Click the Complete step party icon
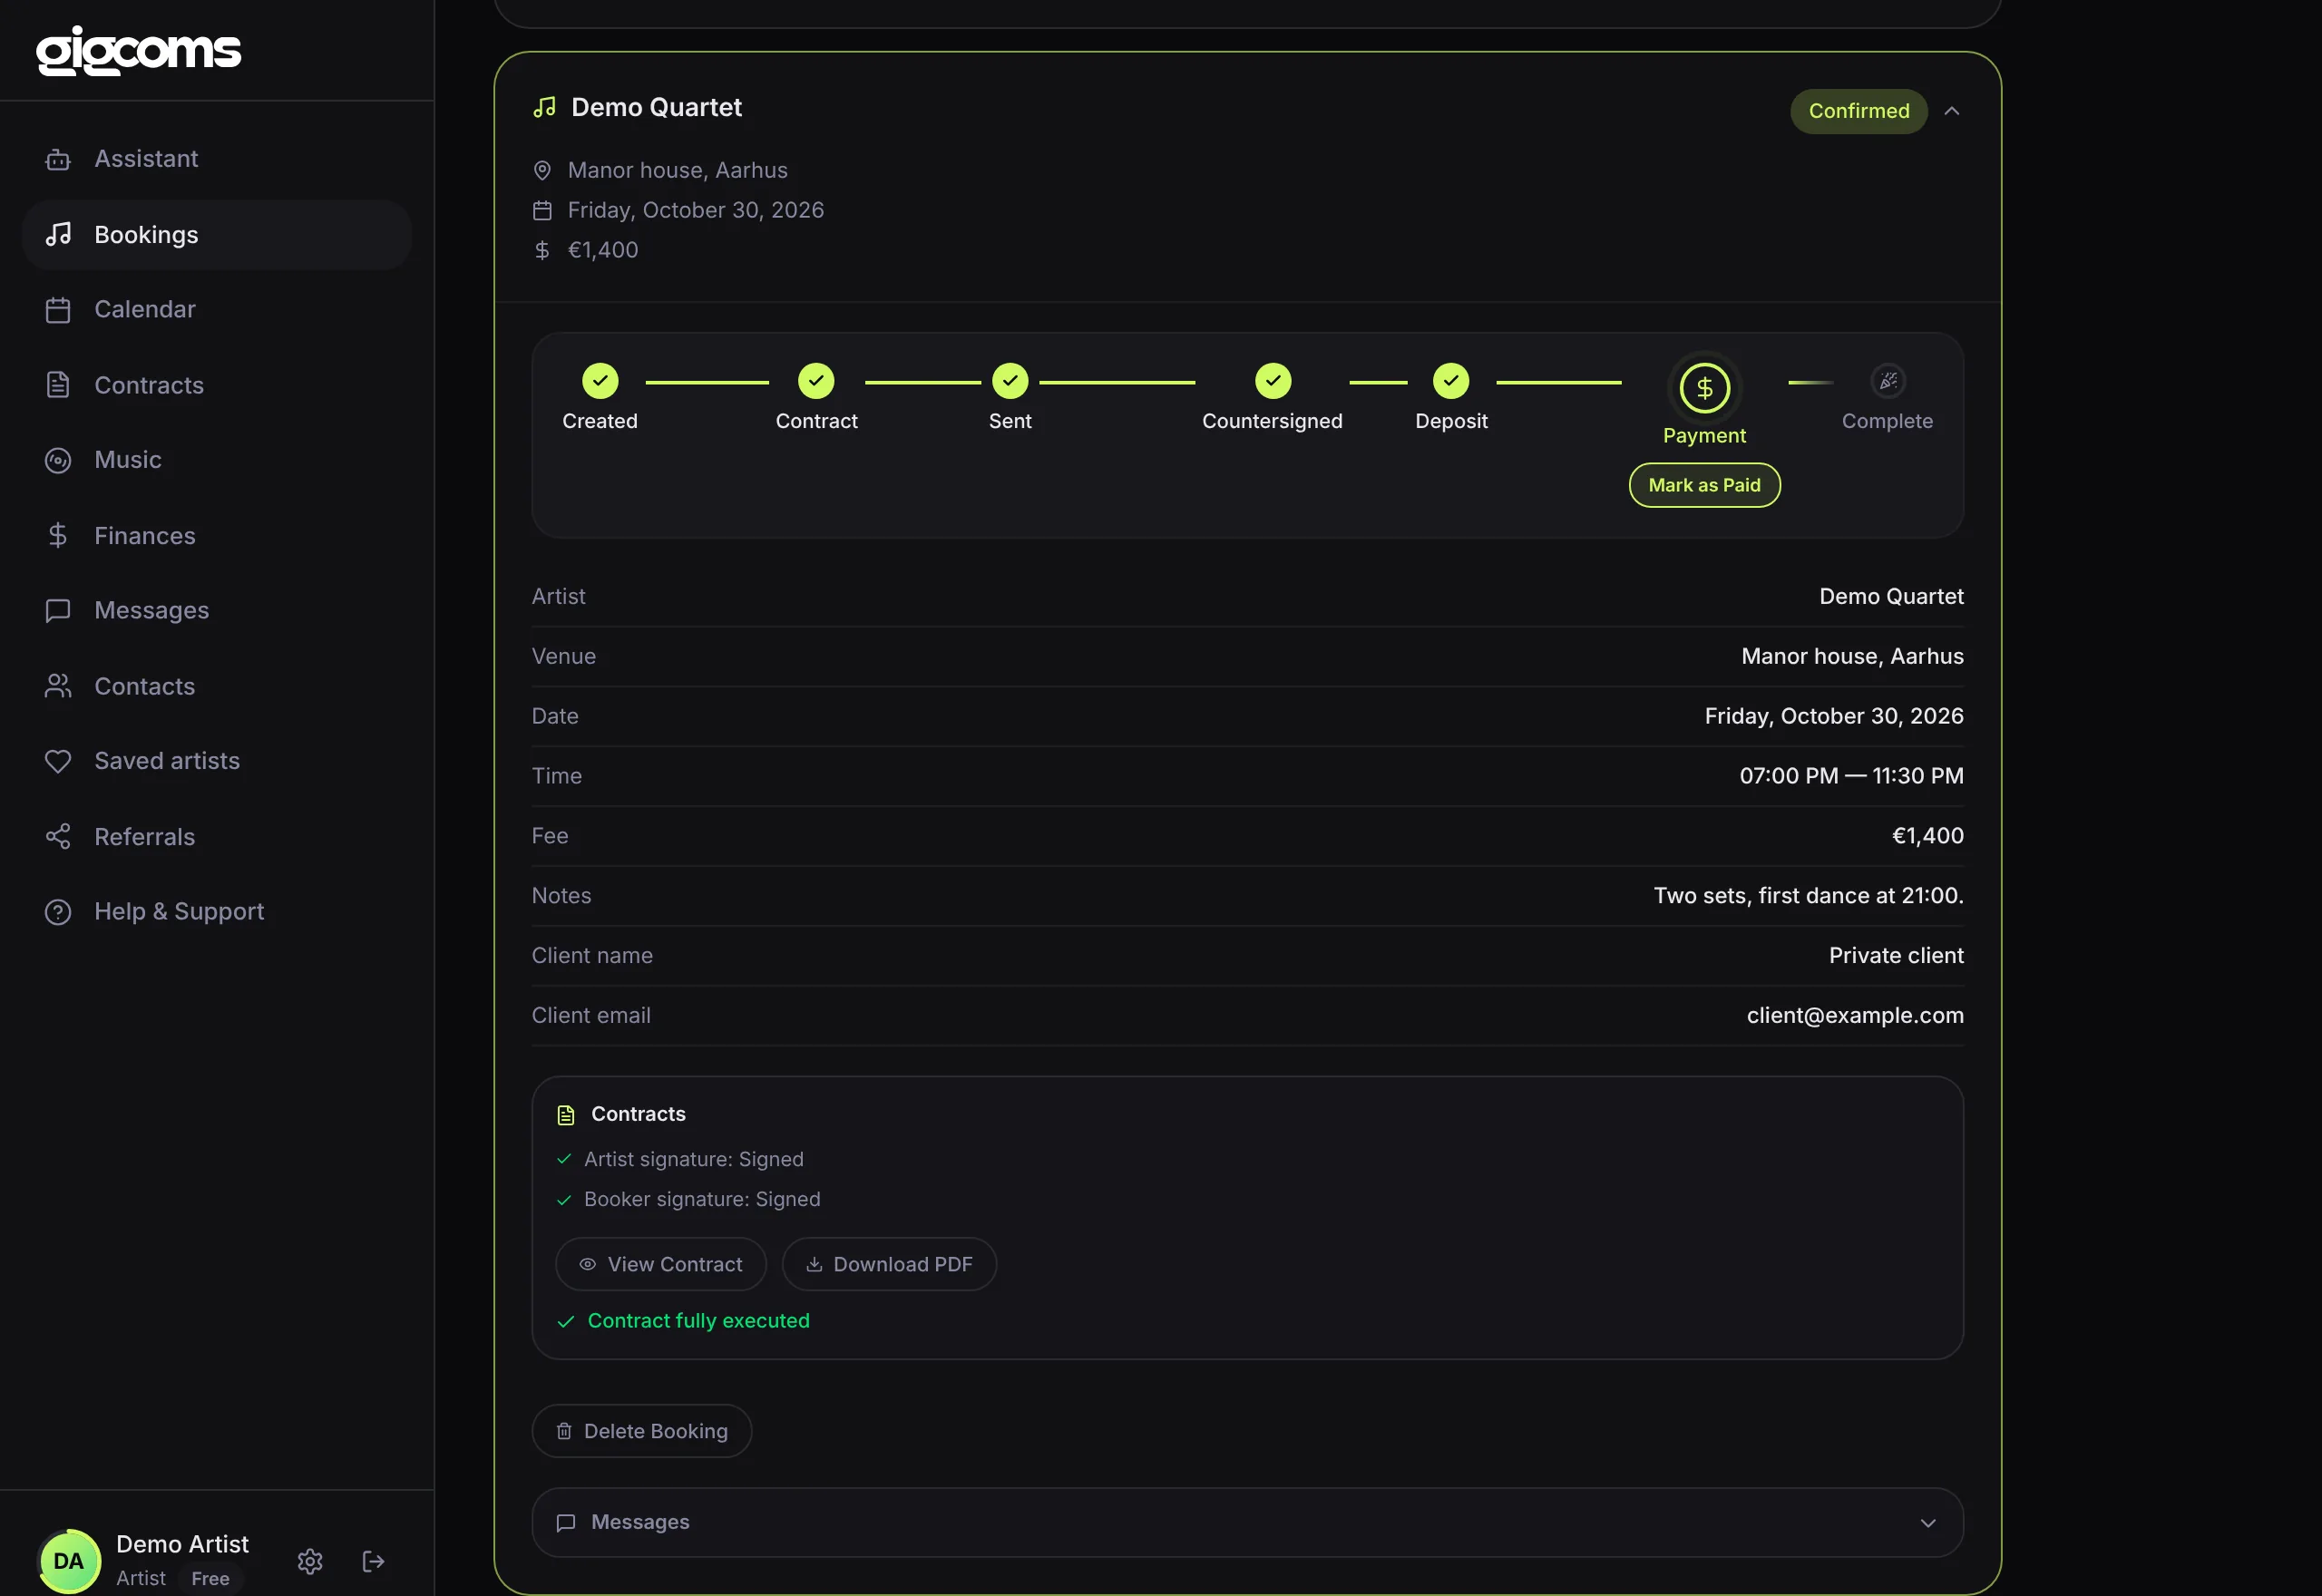2322x1596 pixels. click(1888, 381)
